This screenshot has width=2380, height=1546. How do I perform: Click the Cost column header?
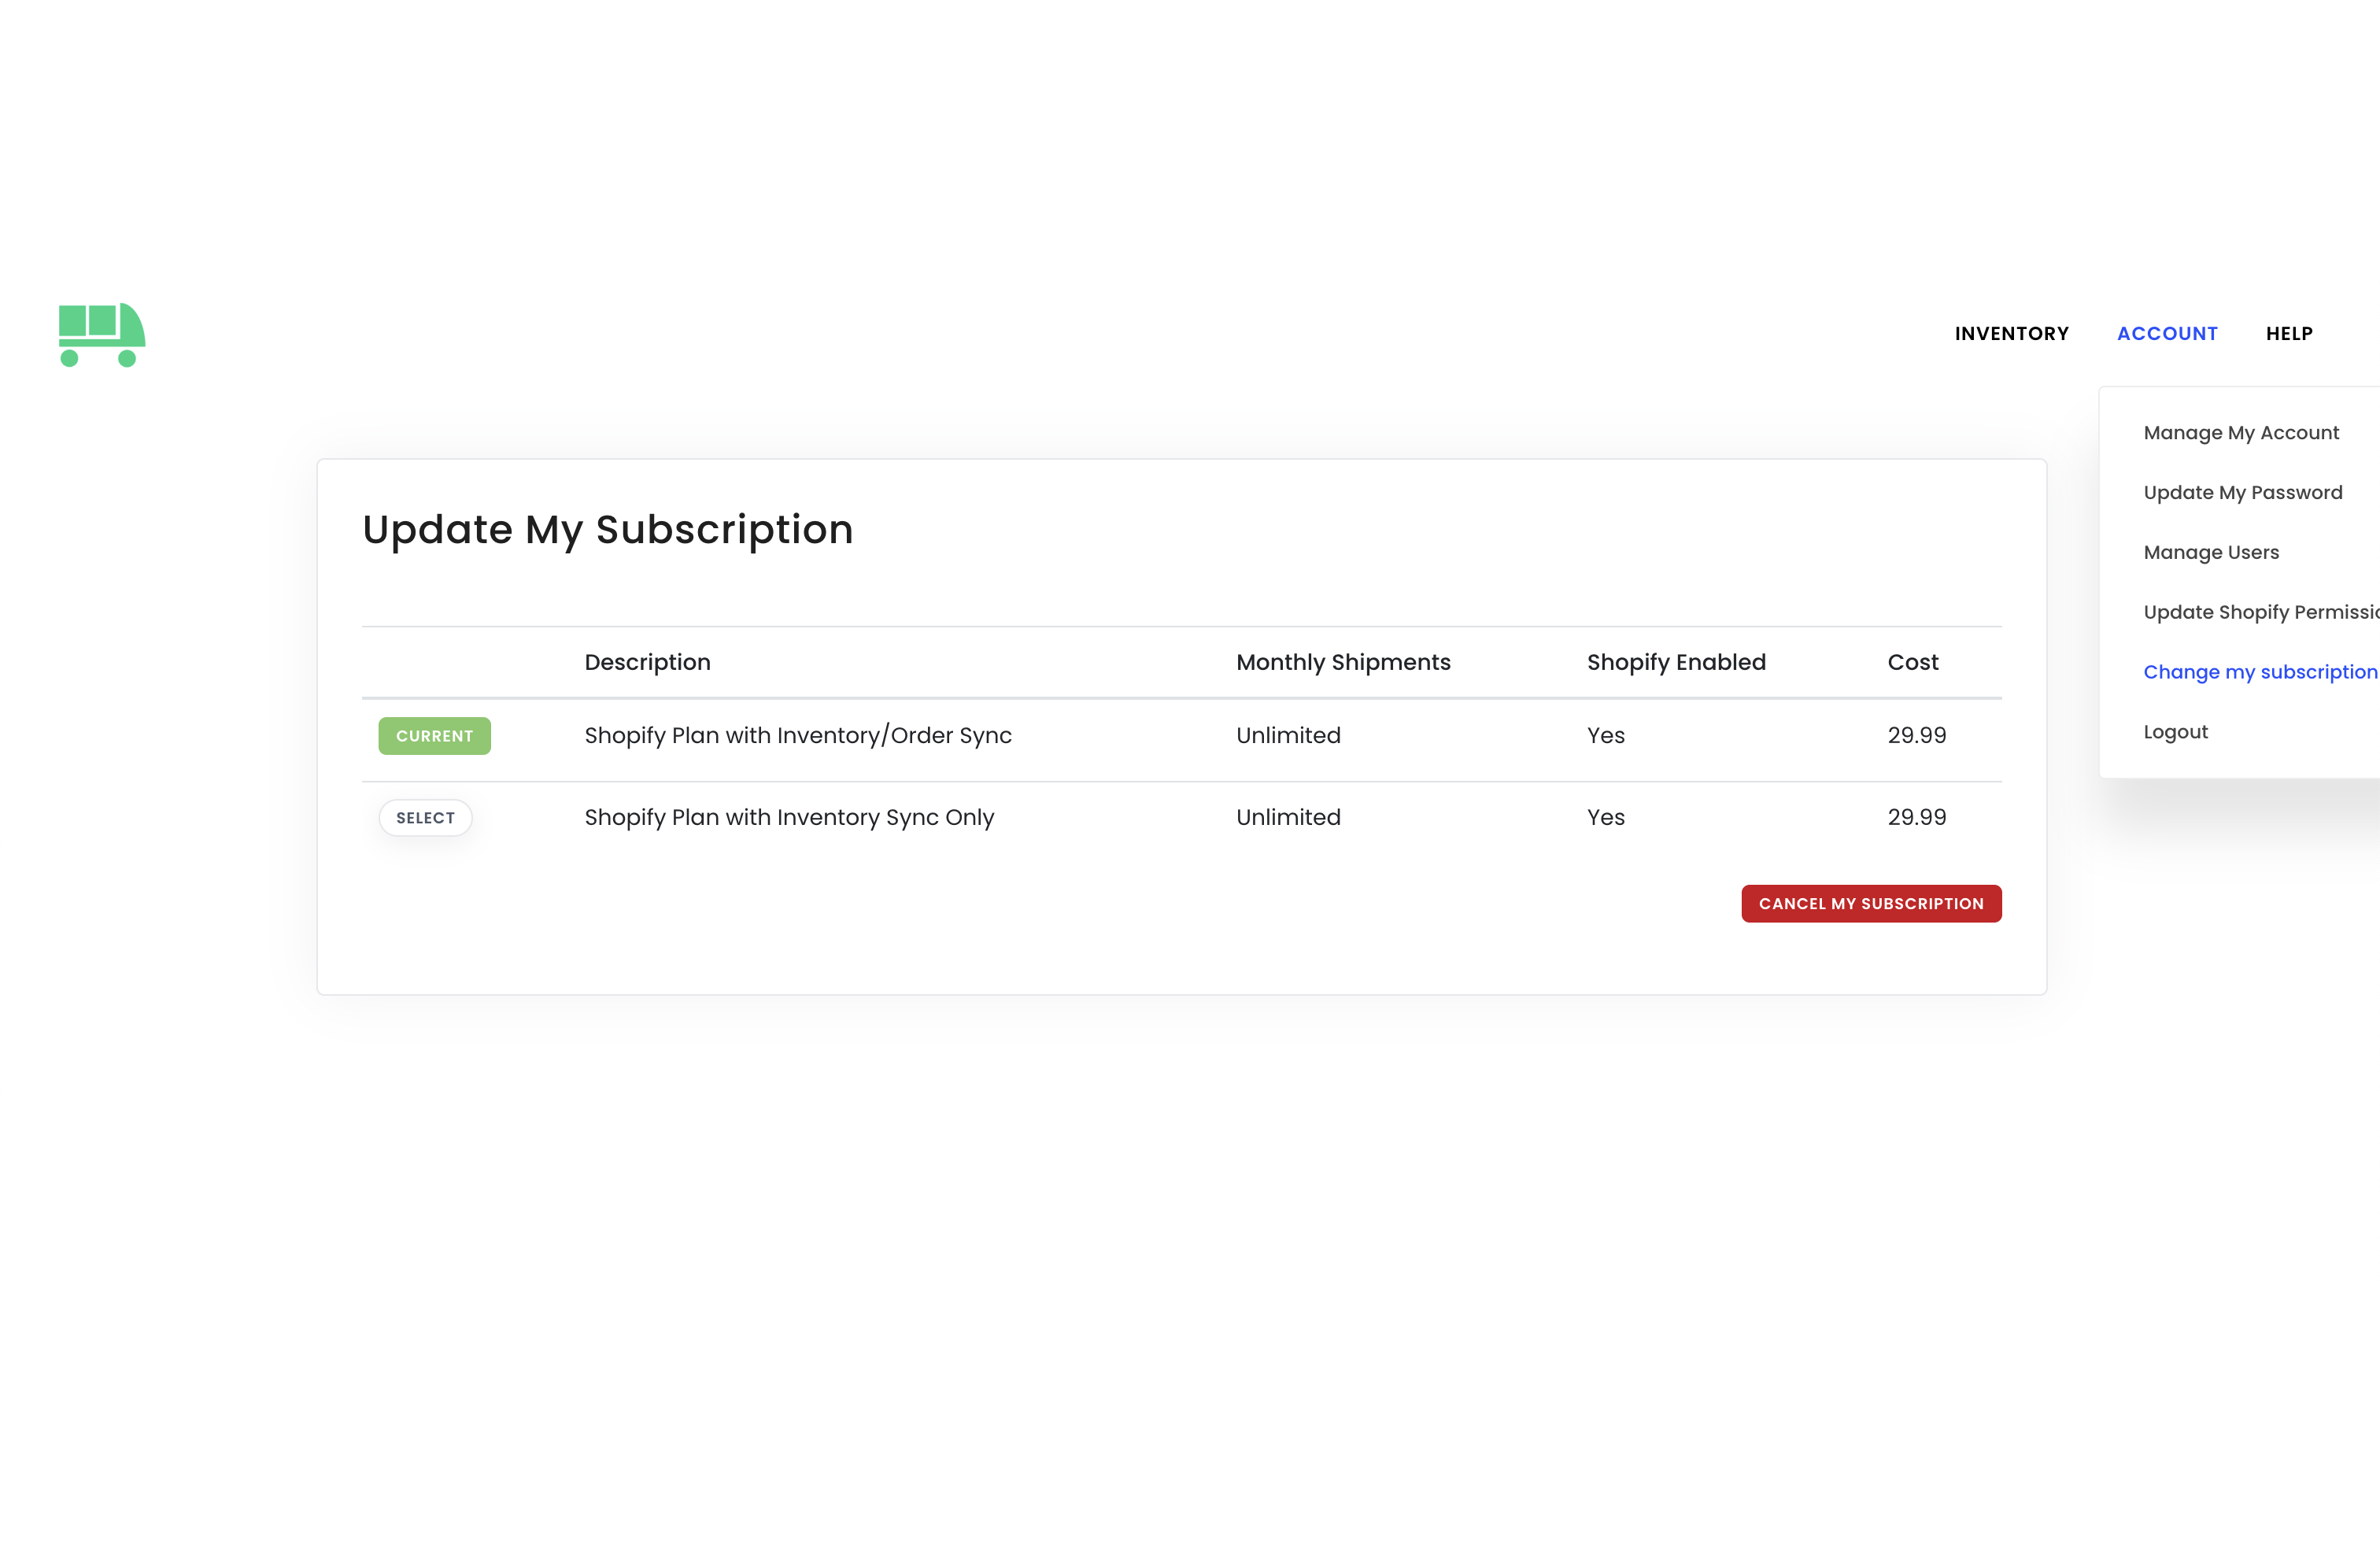pyautogui.click(x=1912, y=663)
